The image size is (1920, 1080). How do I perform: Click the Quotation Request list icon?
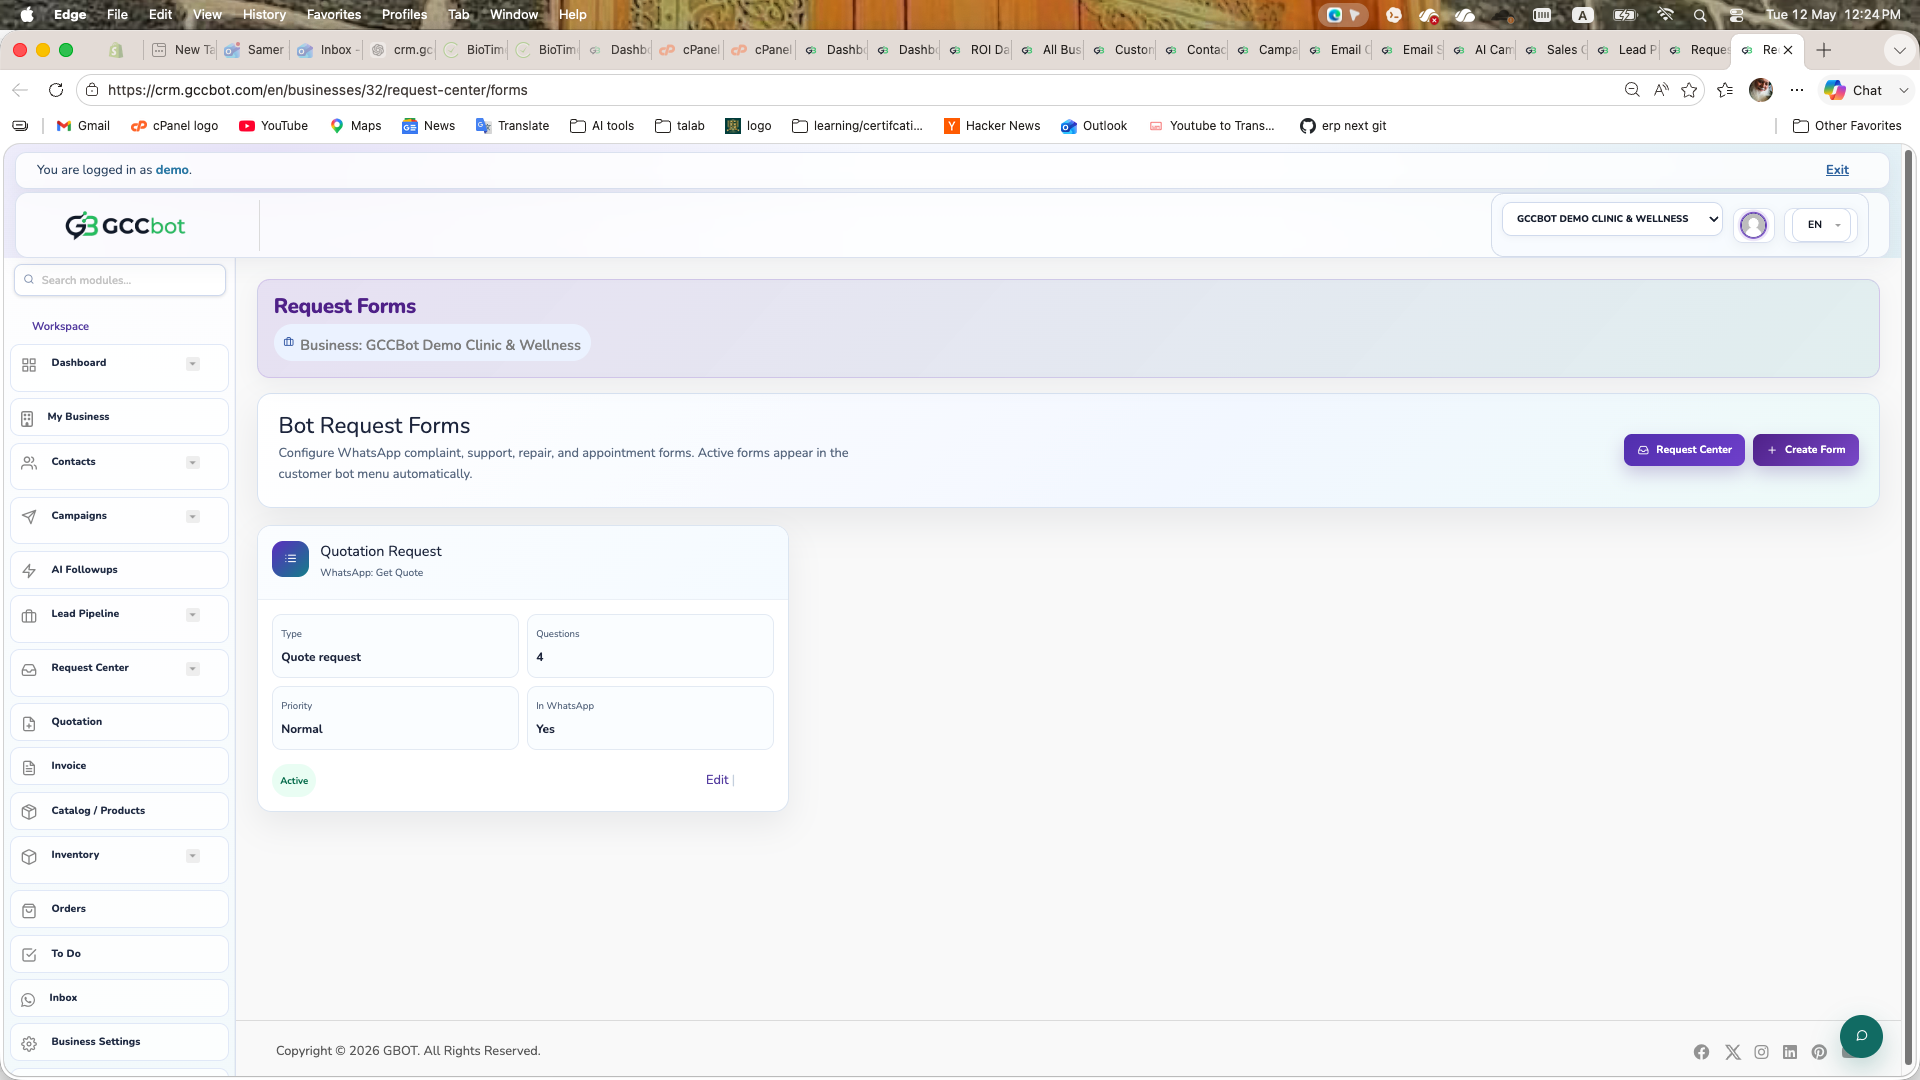[x=290, y=559]
